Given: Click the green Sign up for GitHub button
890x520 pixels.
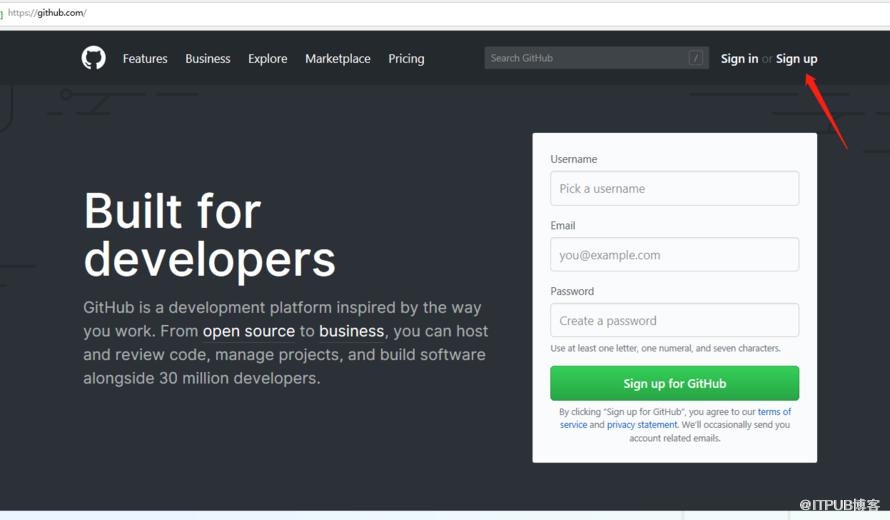Looking at the screenshot, I should [674, 383].
